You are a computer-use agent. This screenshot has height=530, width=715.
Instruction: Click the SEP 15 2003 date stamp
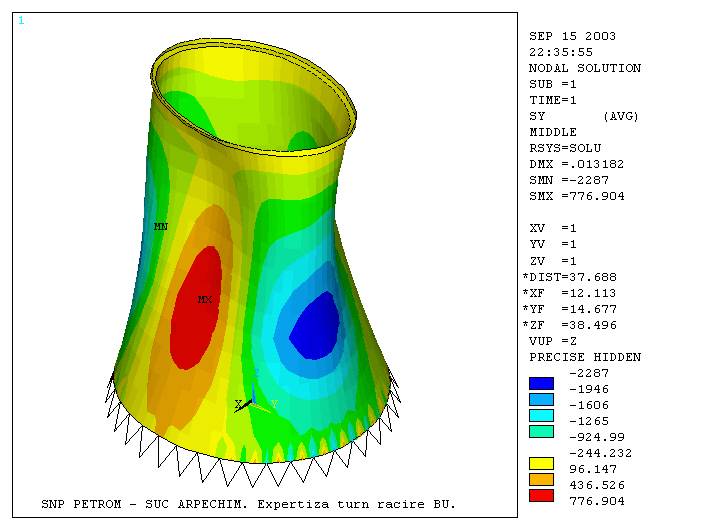[x=572, y=36]
